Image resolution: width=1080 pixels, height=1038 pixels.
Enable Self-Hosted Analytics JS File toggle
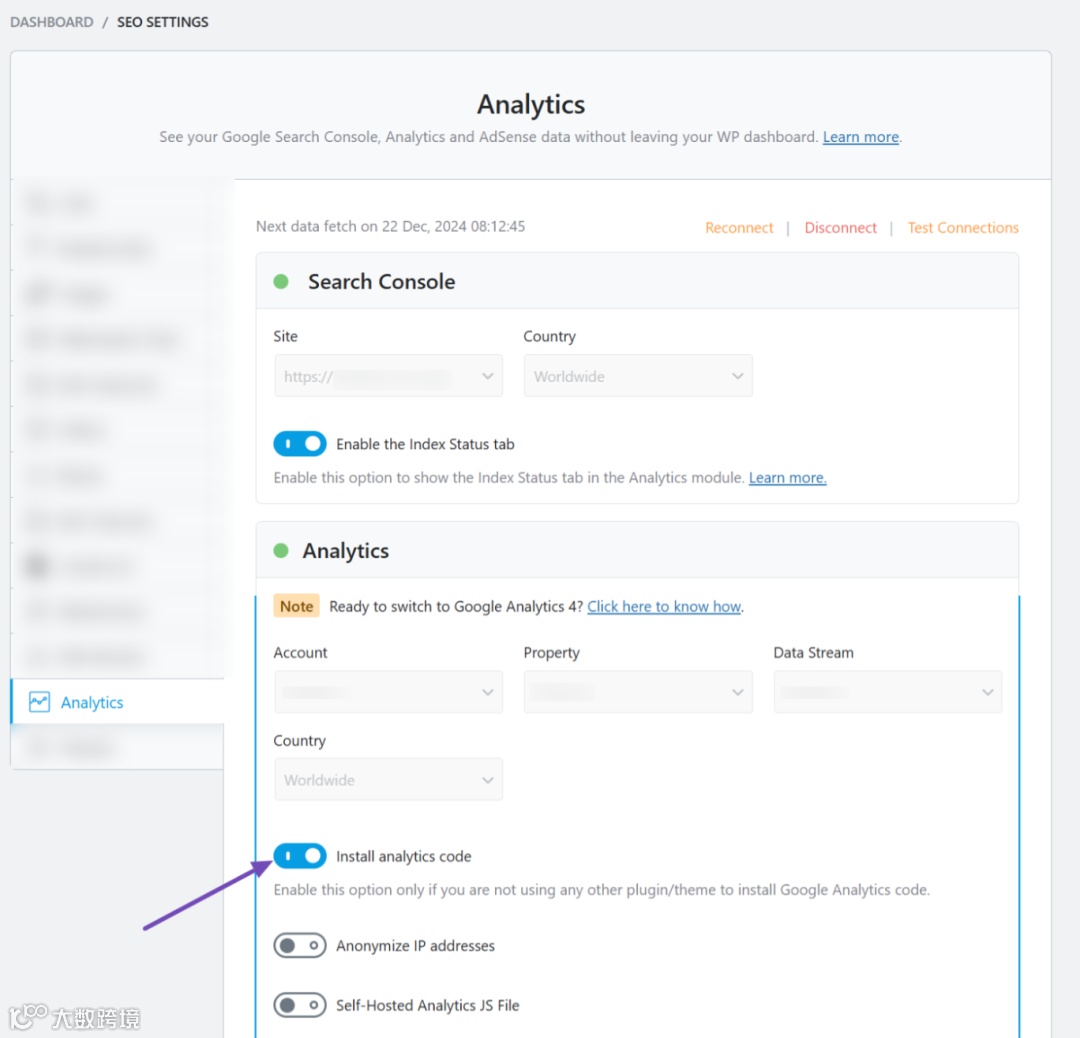300,1005
